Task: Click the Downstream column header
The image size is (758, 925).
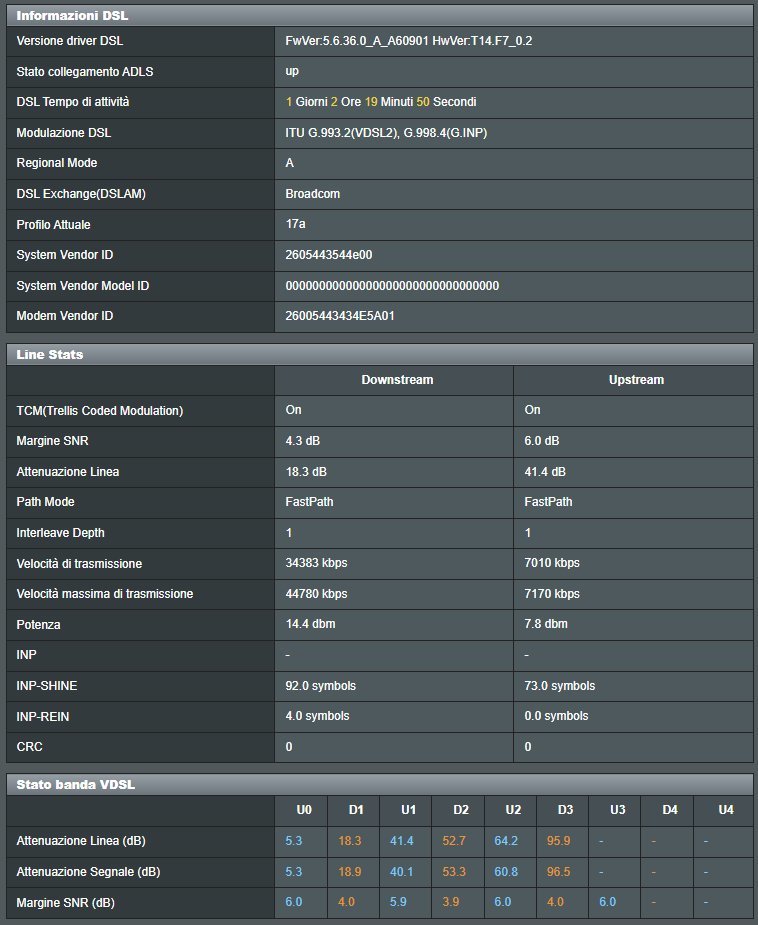Action: pos(397,380)
